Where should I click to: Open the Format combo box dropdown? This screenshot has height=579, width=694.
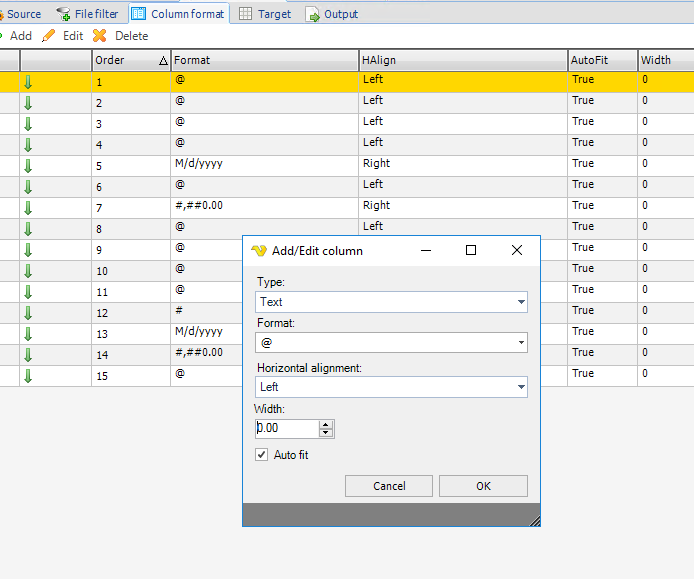coord(521,343)
